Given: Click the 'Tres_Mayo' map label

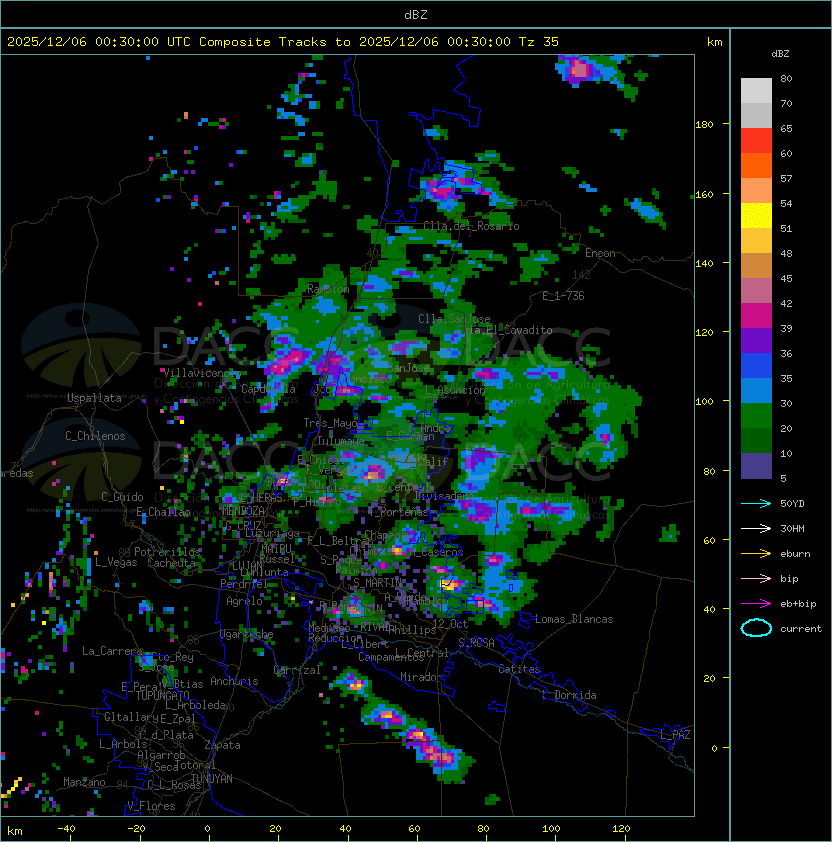Looking at the screenshot, I should point(330,423).
